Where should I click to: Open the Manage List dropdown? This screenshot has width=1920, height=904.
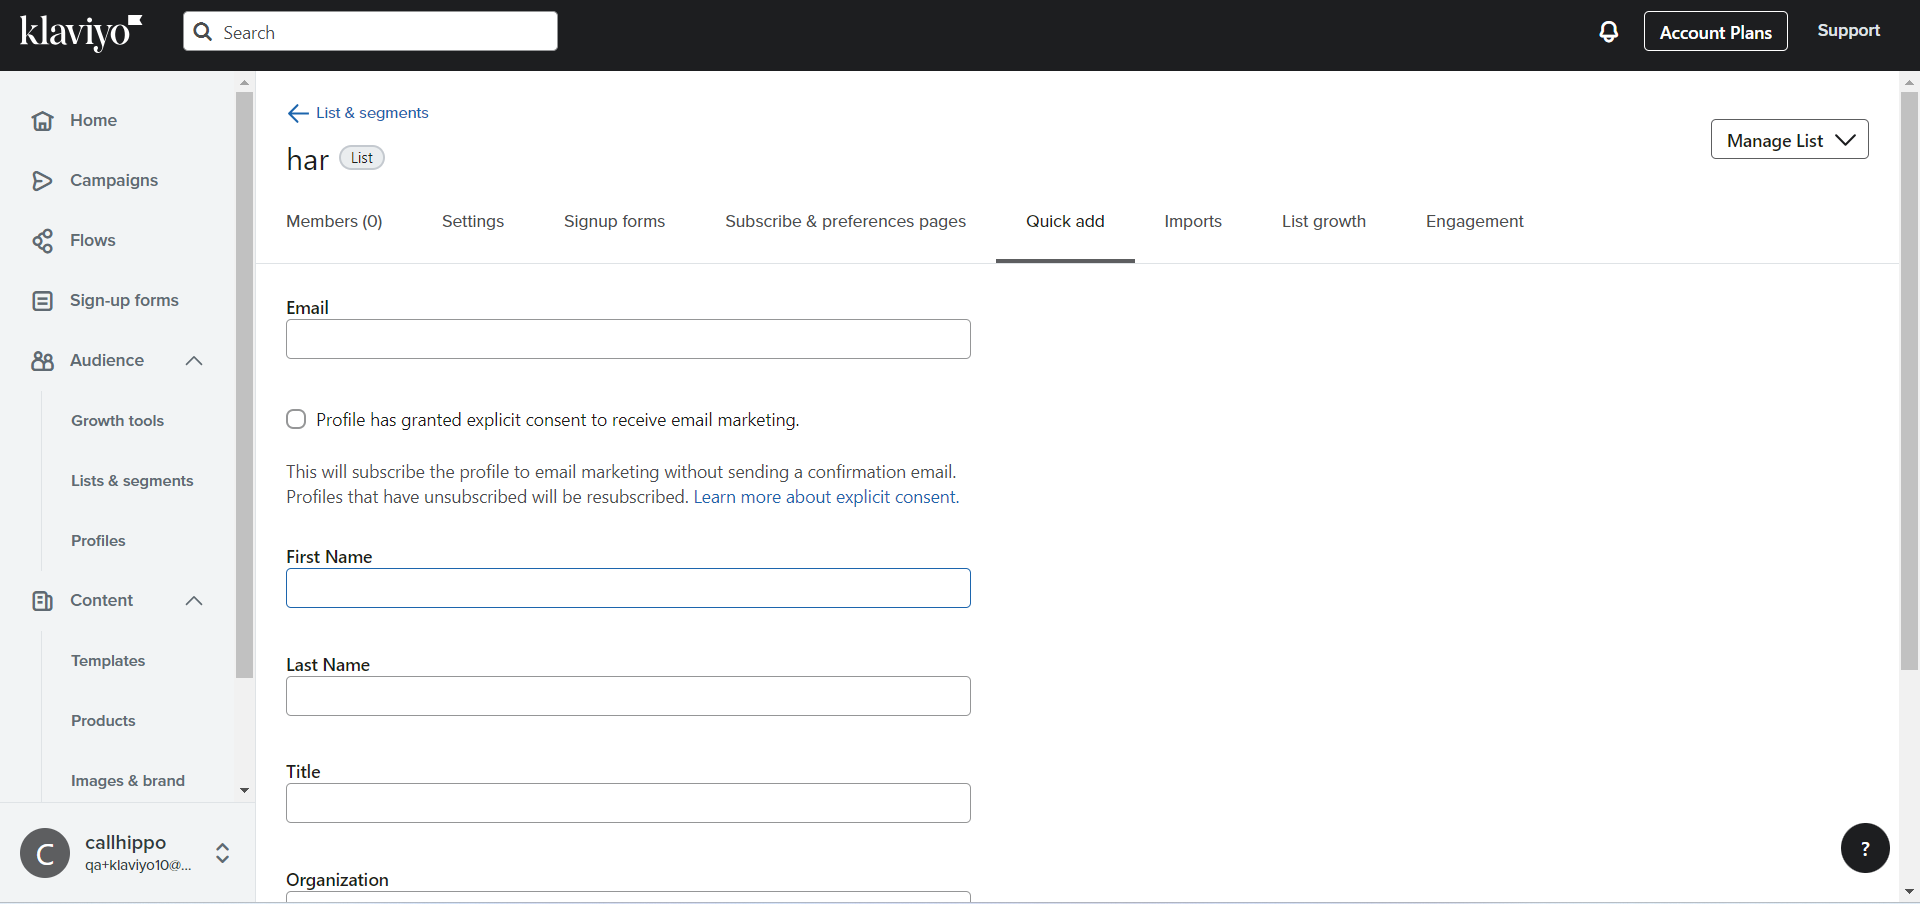coord(1789,139)
